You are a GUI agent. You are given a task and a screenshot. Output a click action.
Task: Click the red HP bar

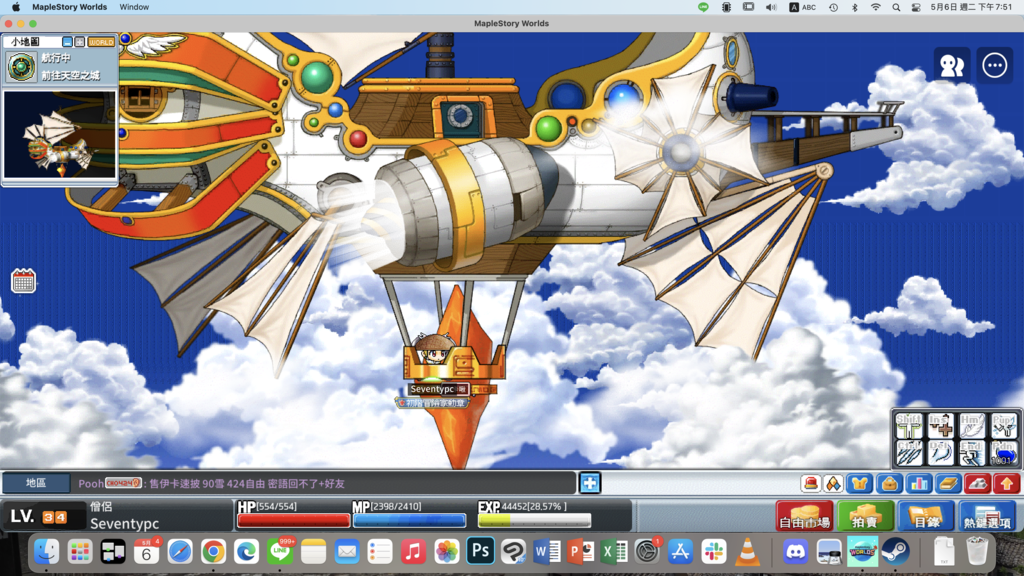coord(293,520)
